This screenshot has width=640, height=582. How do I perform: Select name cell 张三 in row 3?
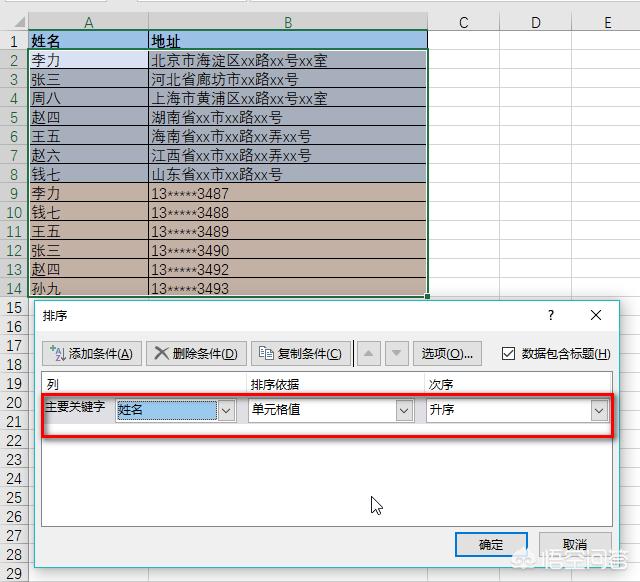[x=89, y=79]
